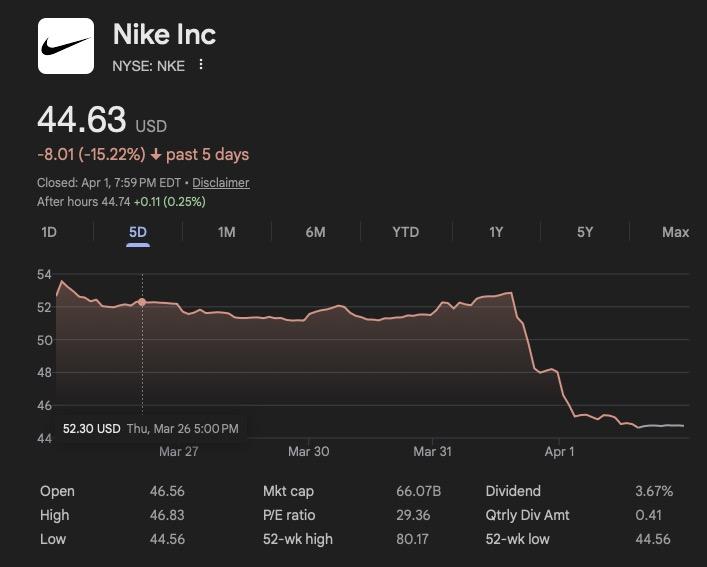
Task: Switch chart to 6M range
Action: 315,232
